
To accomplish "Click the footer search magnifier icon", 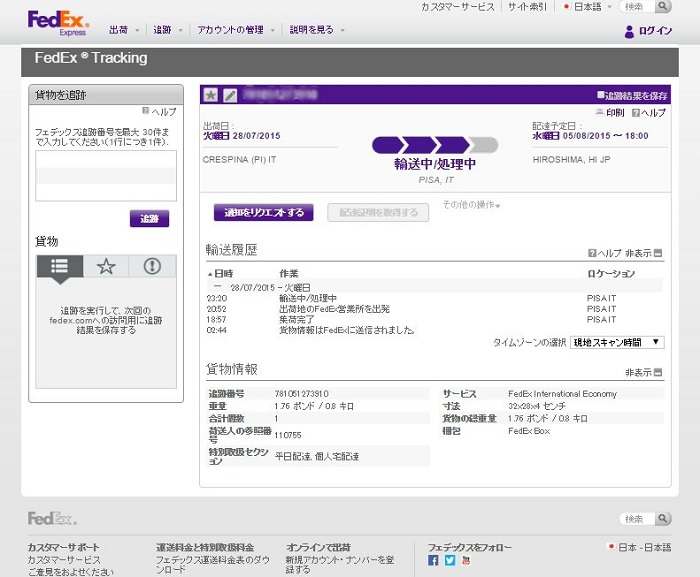I will [663, 518].
